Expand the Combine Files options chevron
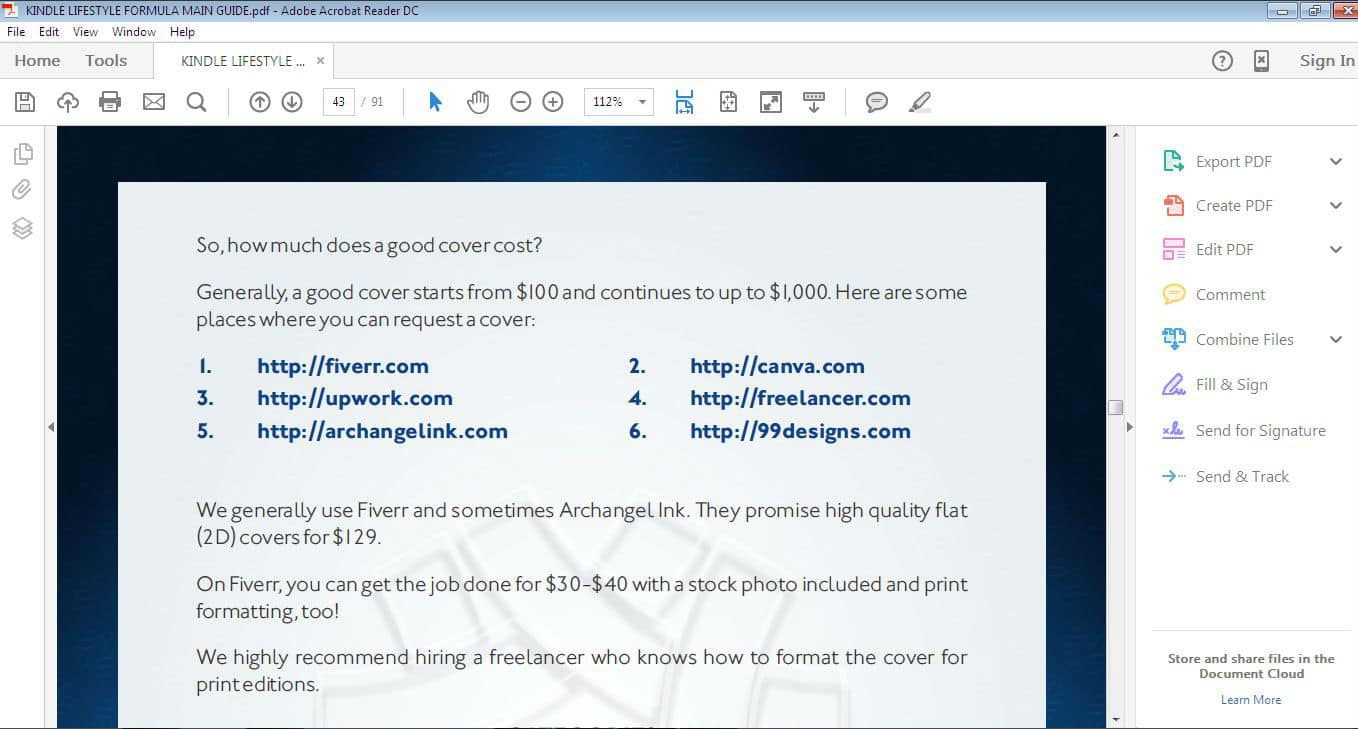This screenshot has width=1358, height=729. pyautogui.click(x=1336, y=339)
